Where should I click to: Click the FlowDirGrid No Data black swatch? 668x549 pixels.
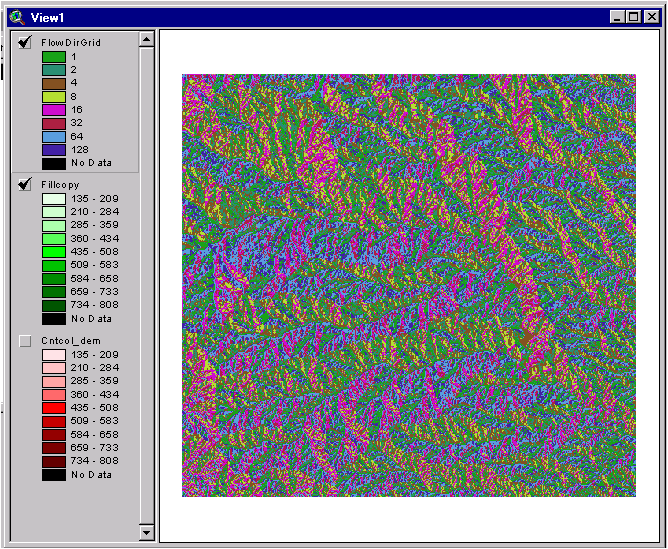click(x=53, y=161)
